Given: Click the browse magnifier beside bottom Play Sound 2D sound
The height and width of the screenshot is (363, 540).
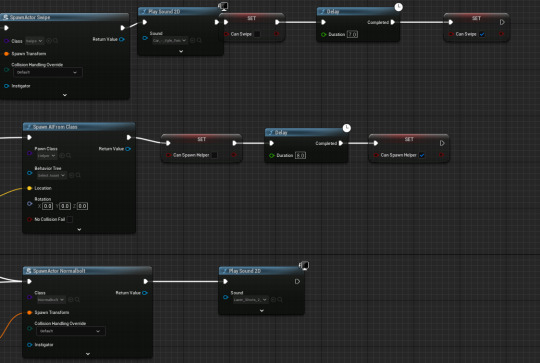Looking at the screenshot, I should 280,300.
